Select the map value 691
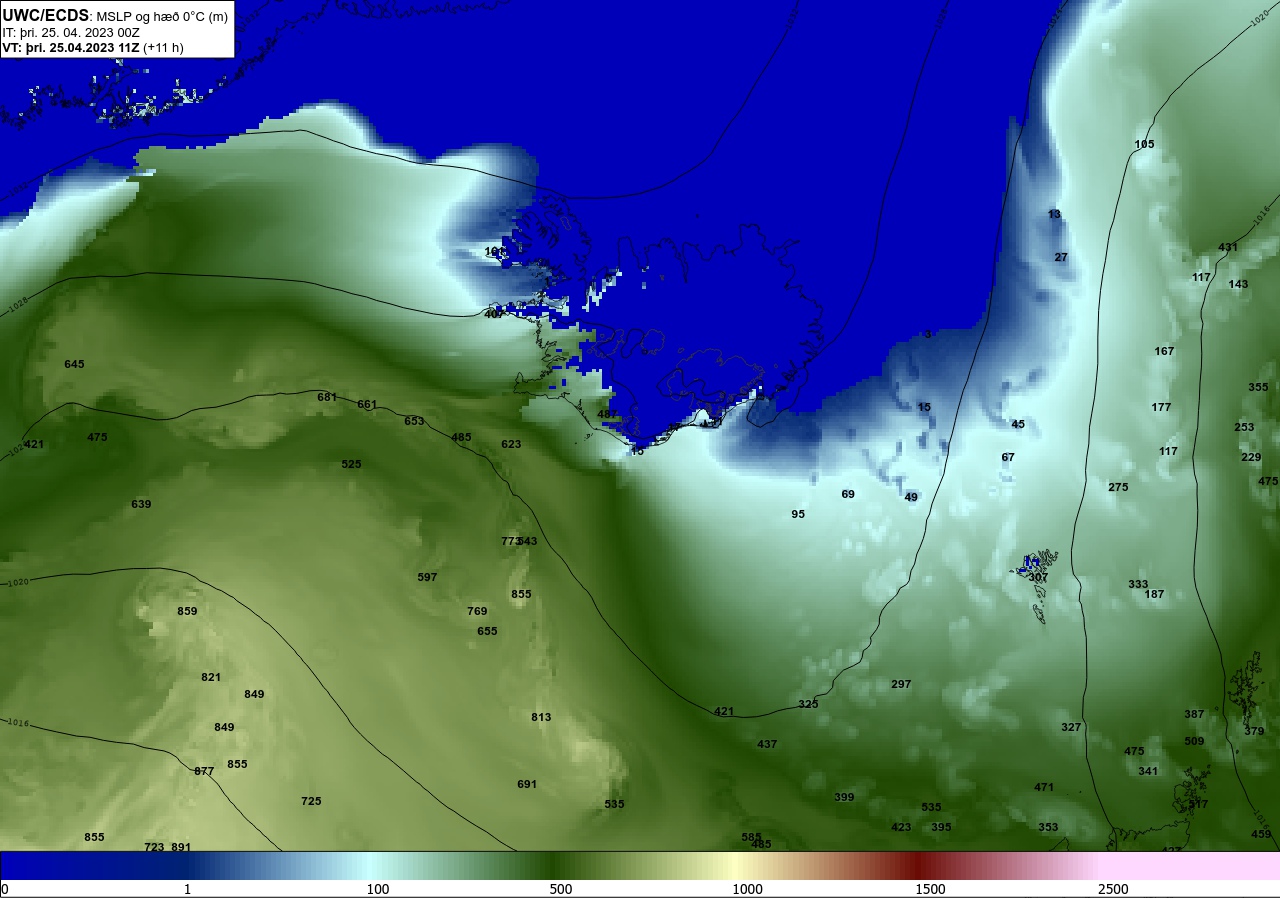 [x=527, y=784]
